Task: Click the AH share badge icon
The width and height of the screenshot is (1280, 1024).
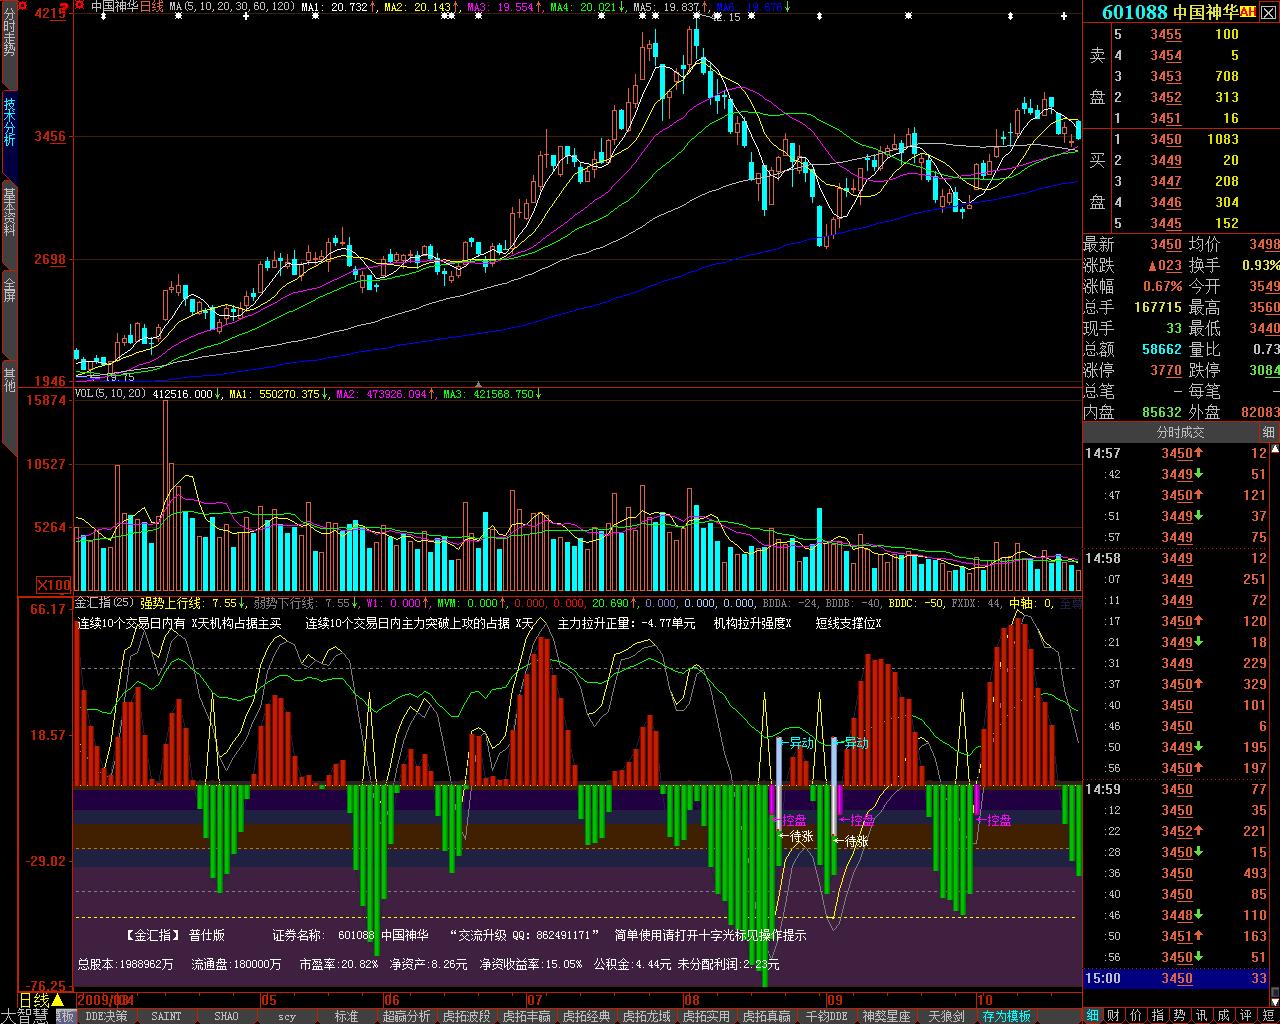Action: 1248,12
